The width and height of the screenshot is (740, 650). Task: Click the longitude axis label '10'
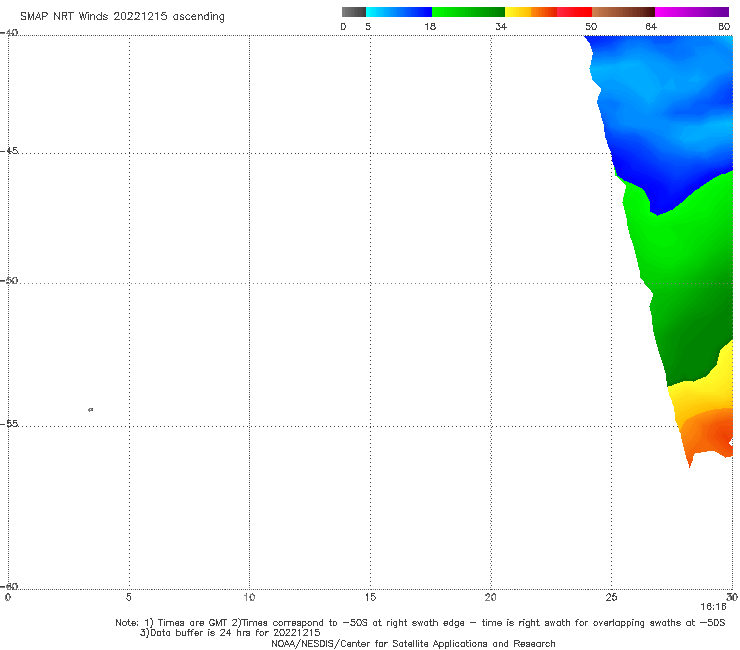coord(249,597)
